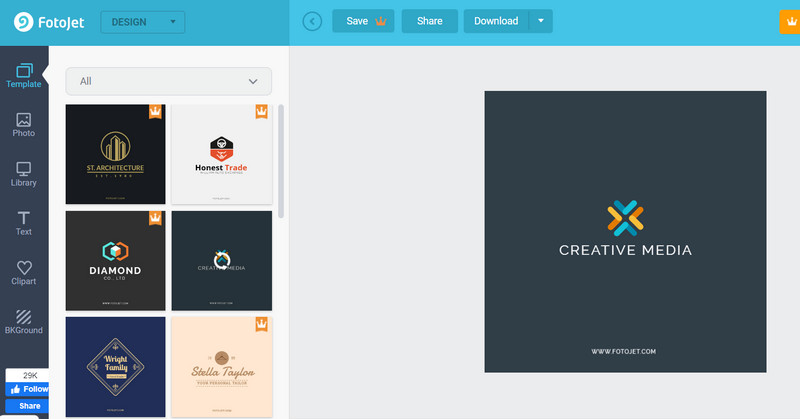Open the Photo panel

pos(24,125)
